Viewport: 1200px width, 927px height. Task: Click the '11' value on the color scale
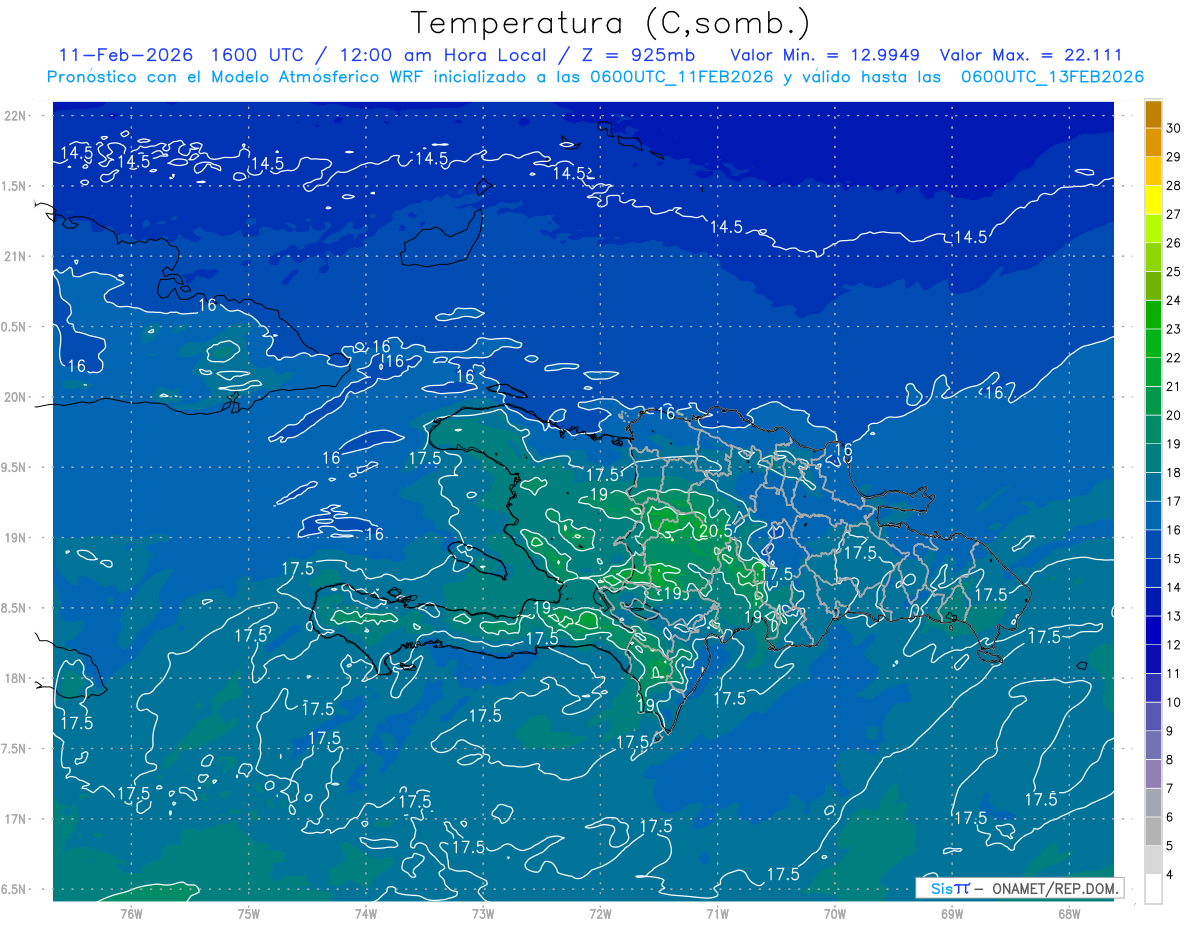[x=1174, y=674]
